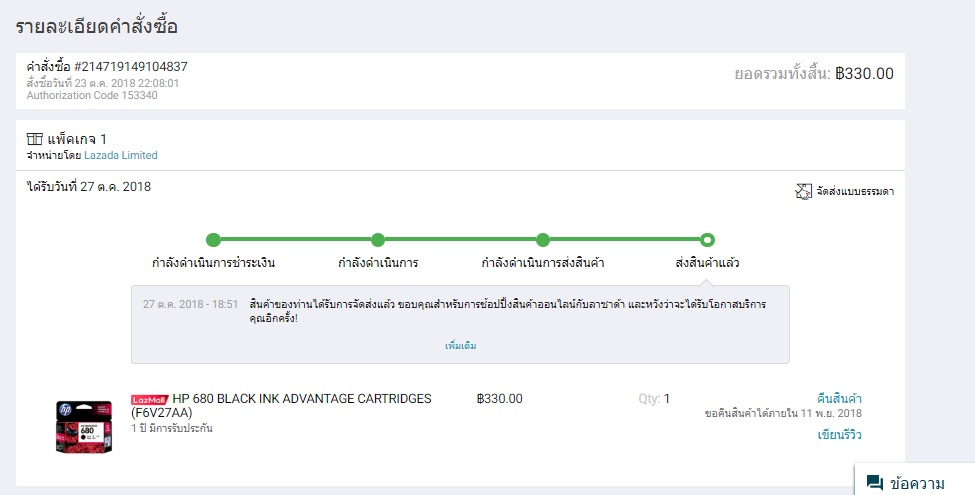Screen dimensions: 975x495
Task: Click the ส่งสินค้าแล้ว step label
Action: point(708,263)
